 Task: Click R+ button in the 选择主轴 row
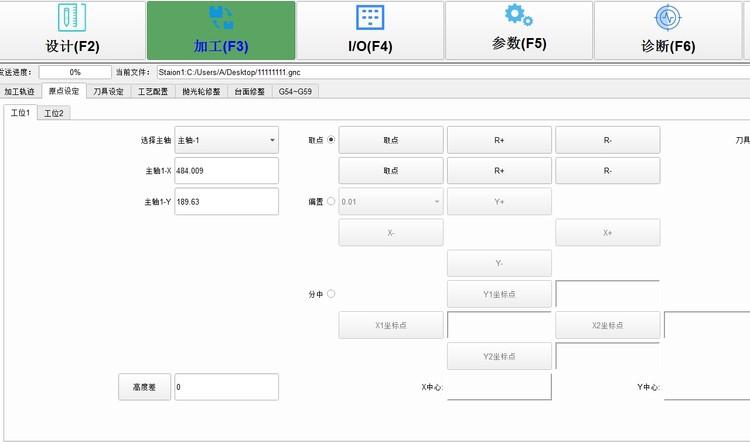pos(499,140)
